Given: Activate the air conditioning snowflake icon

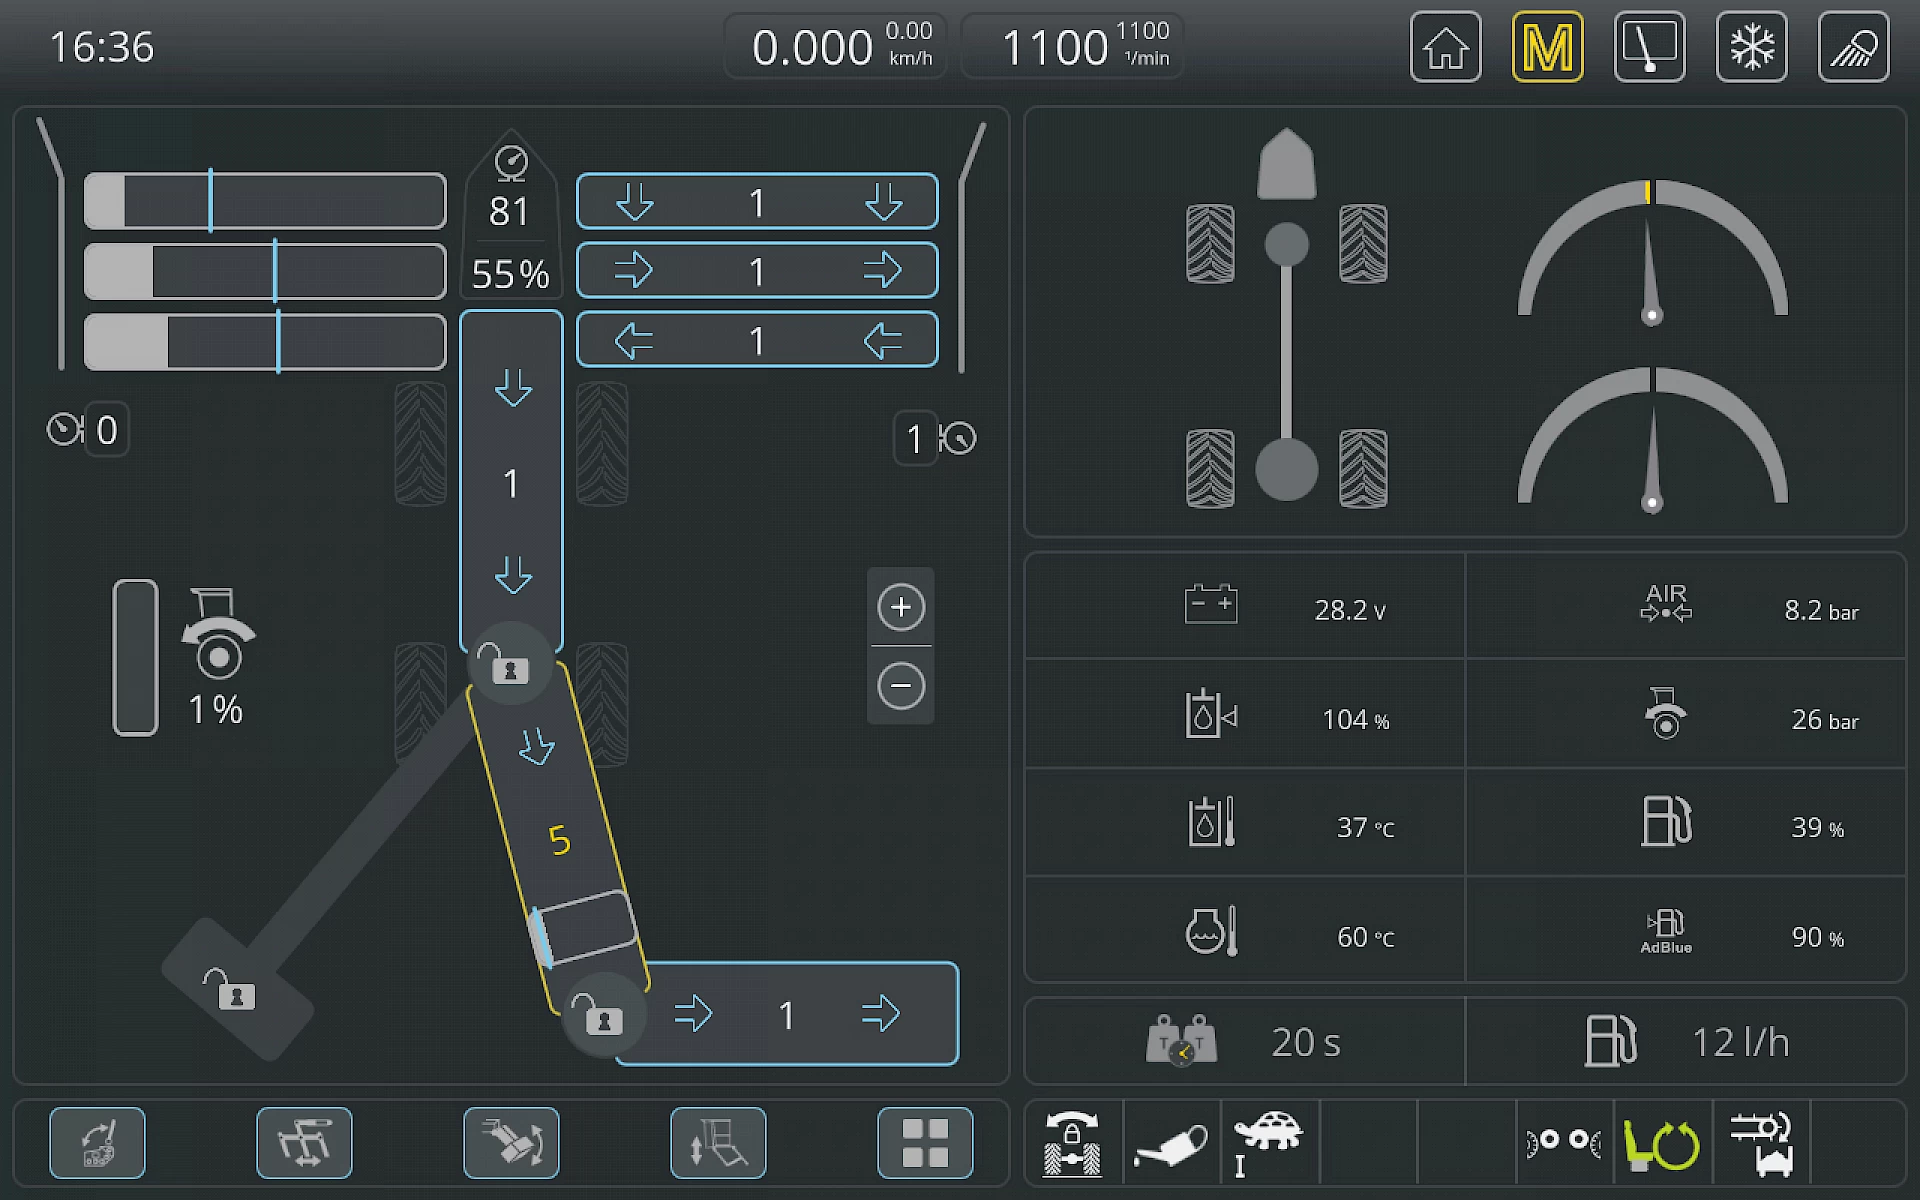Looking at the screenshot, I should coord(1751,46).
